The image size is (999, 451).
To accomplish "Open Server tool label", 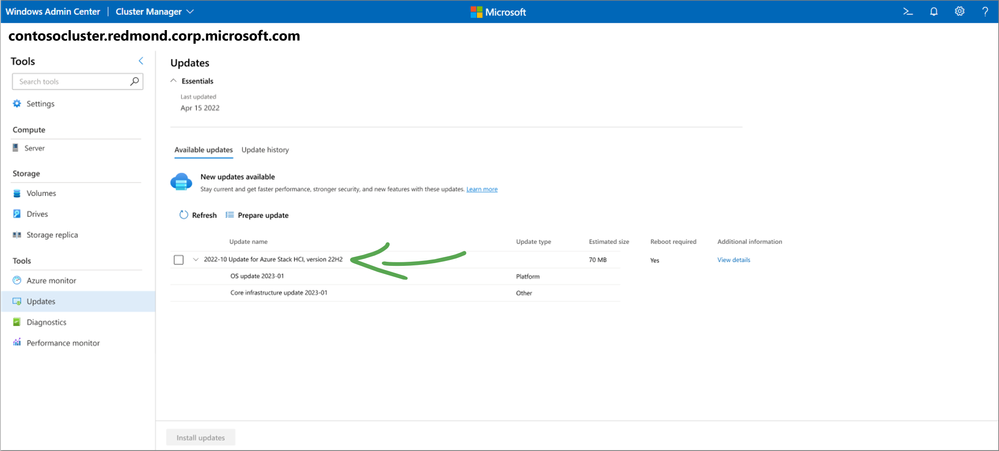I will (x=34, y=148).
